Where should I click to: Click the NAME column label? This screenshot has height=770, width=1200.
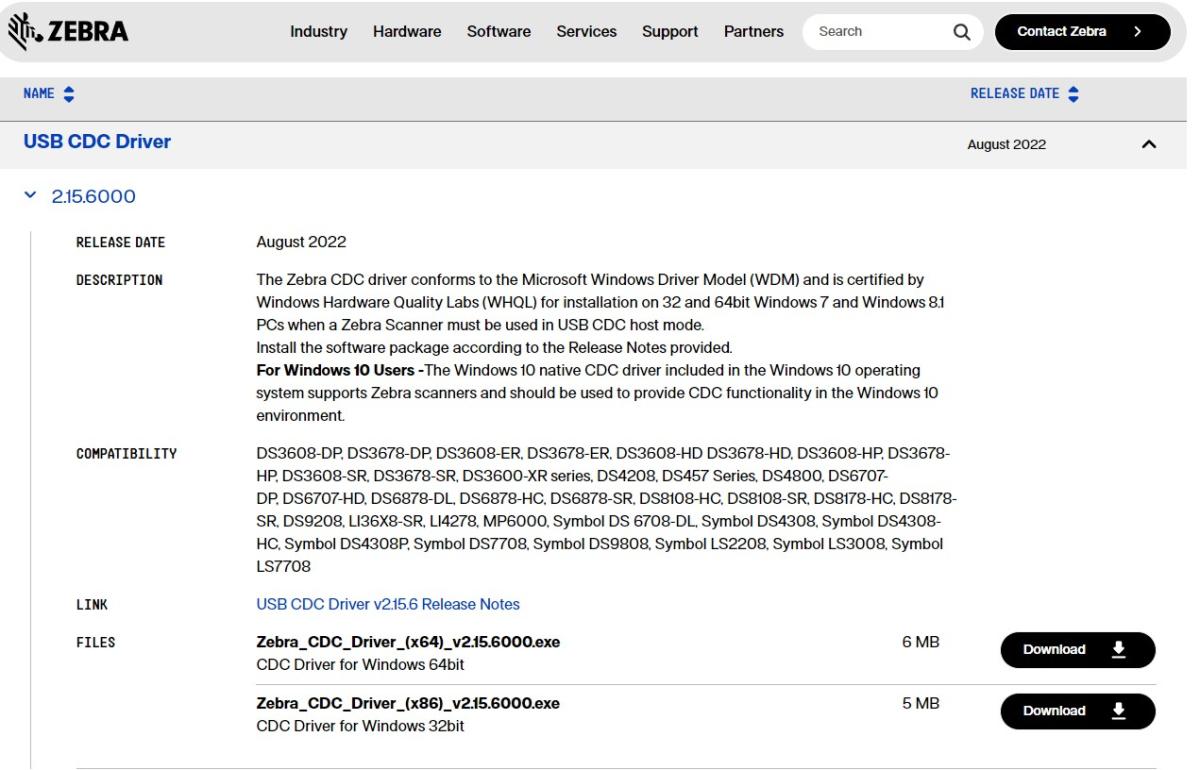pos(40,93)
